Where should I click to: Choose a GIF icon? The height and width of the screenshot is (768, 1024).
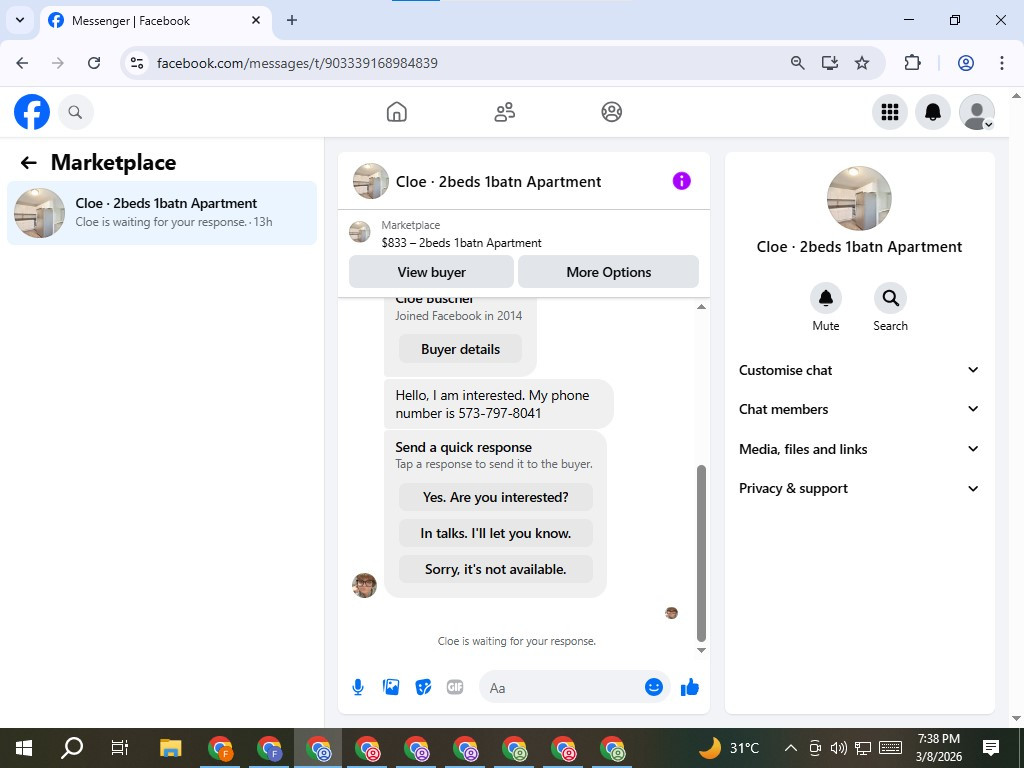[455, 687]
